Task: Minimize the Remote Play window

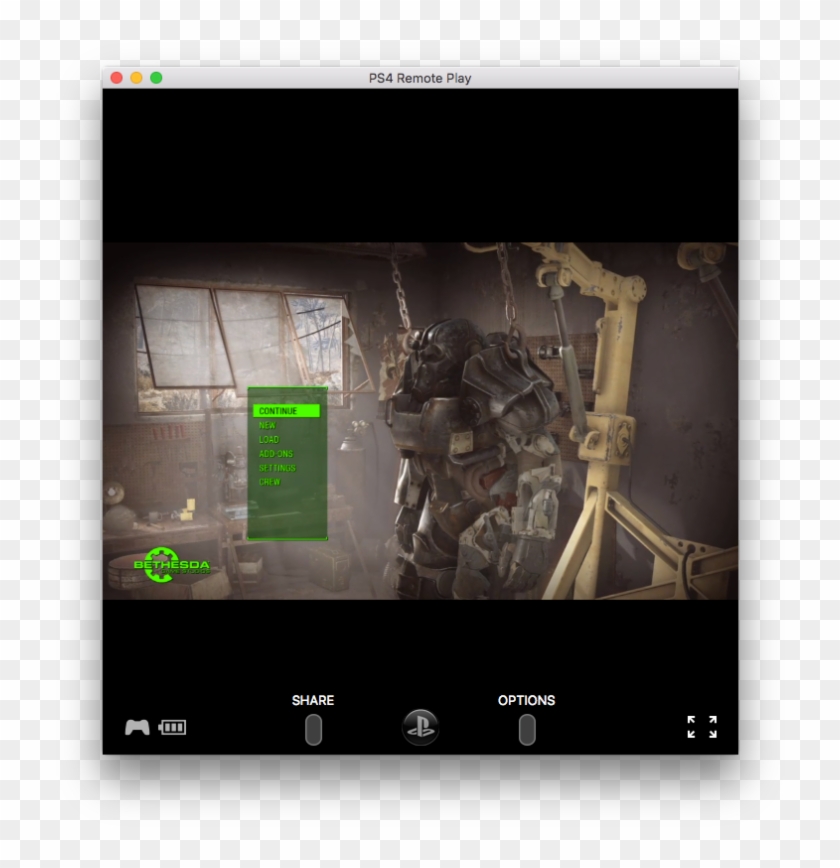Action: point(136,75)
